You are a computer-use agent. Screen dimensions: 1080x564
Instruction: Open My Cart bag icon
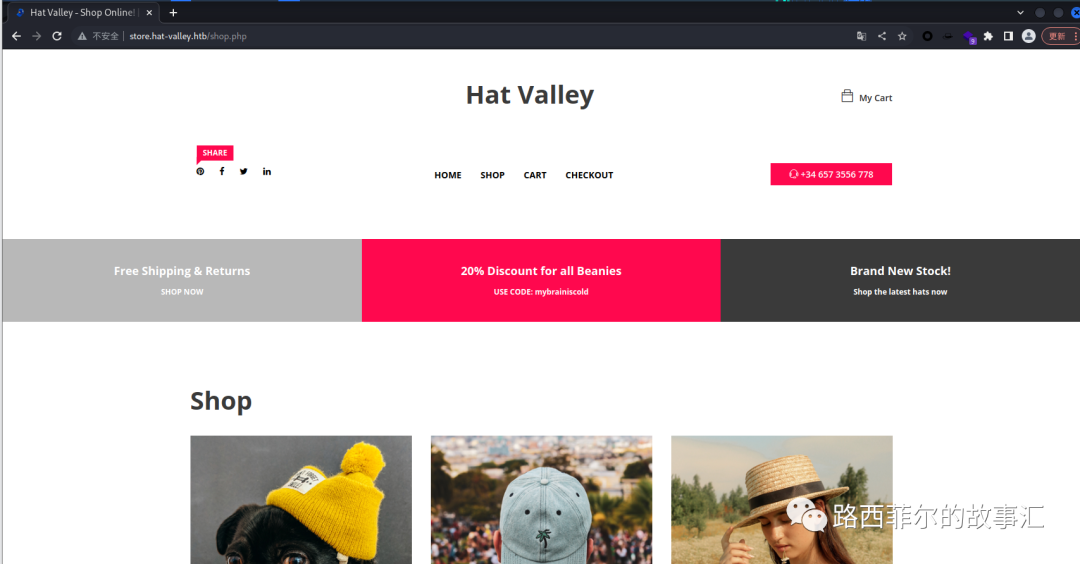[847, 96]
